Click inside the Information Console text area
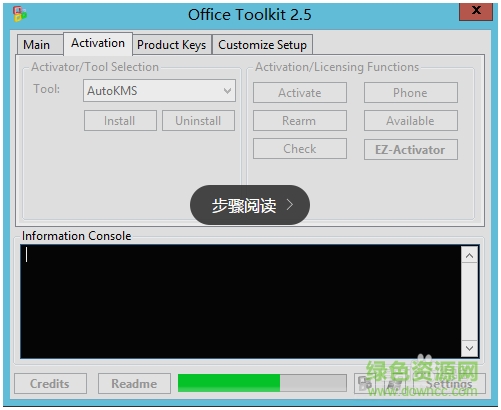Image resolution: width=501 pixels, height=410 pixels. (240, 302)
